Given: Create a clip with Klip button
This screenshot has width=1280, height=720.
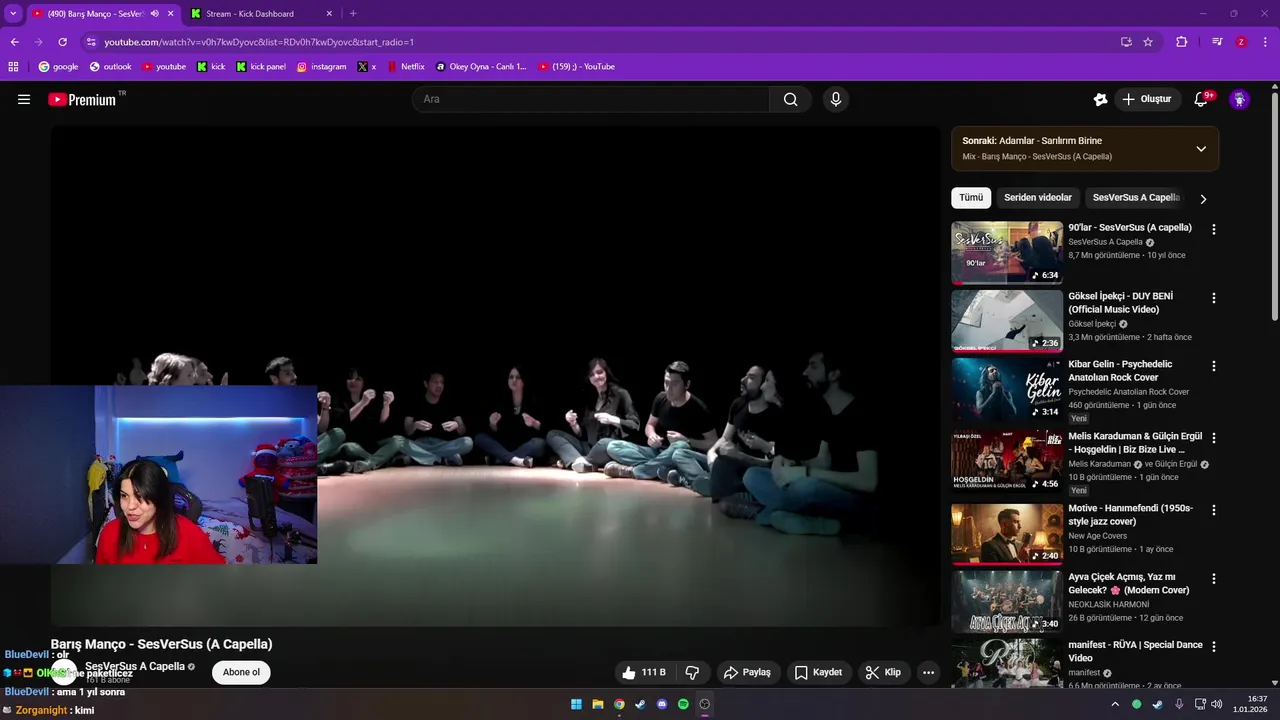Looking at the screenshot, I should pos(883,672).
